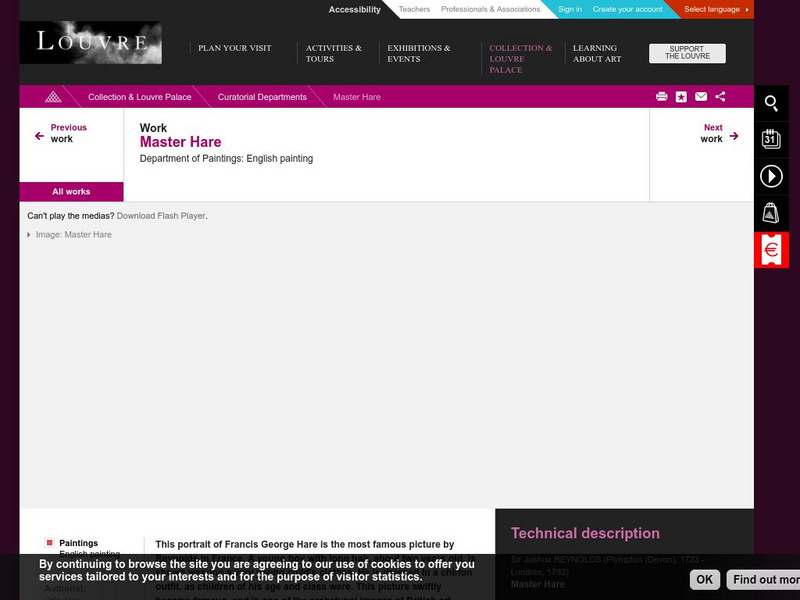Click Department of Paintings: English painting text
Viewport: 800px width, 600px height.
tap(227, 159)
